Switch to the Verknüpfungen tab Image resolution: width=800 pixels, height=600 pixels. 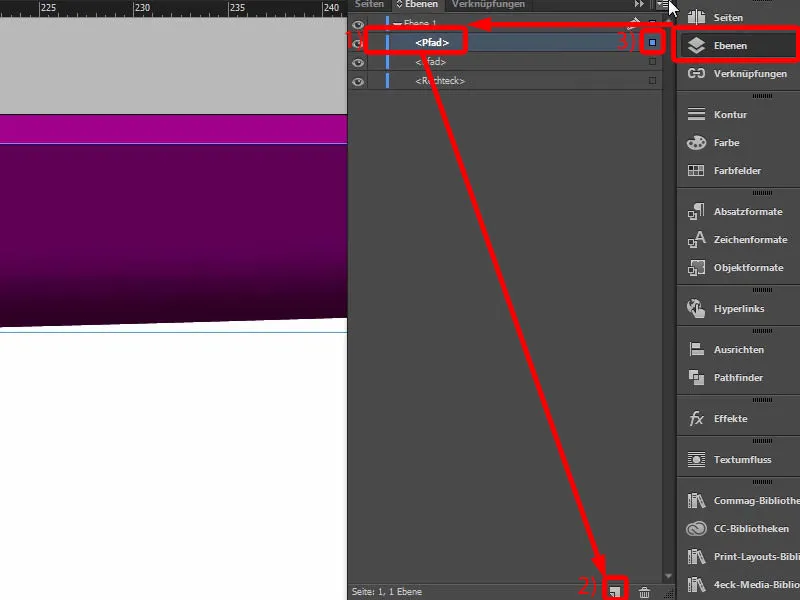[x=488, y=5]
